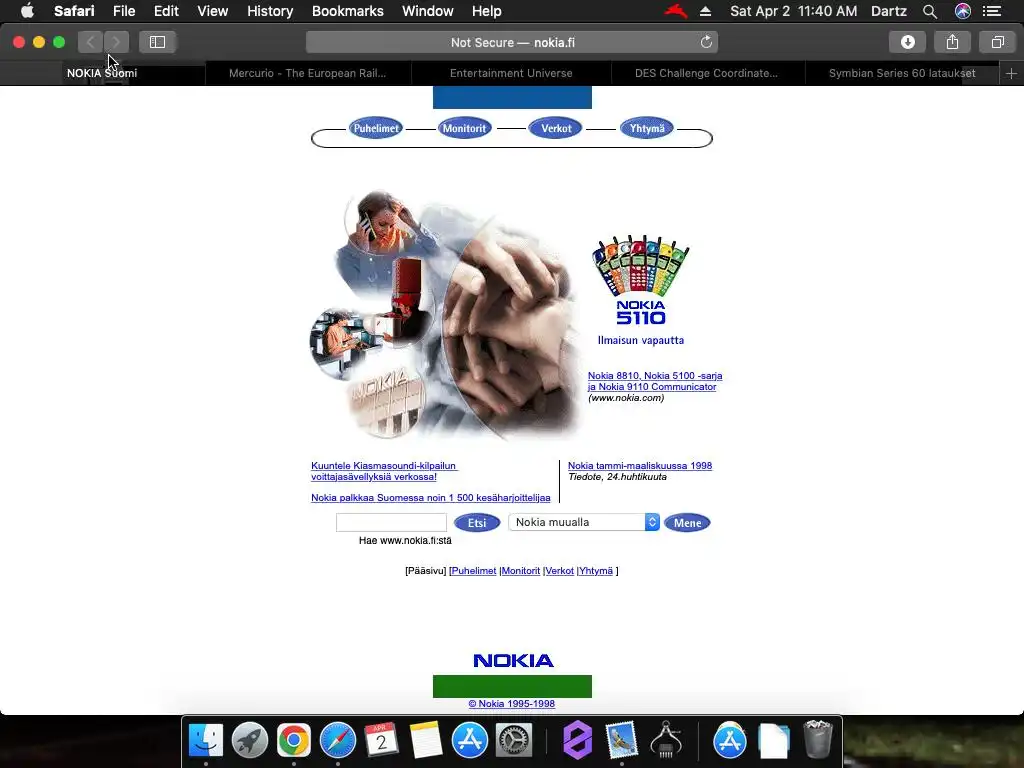Click the Safari back arrow button
Image resolution: width=1024 pixels, height=768 pixels.
point(91,42)
